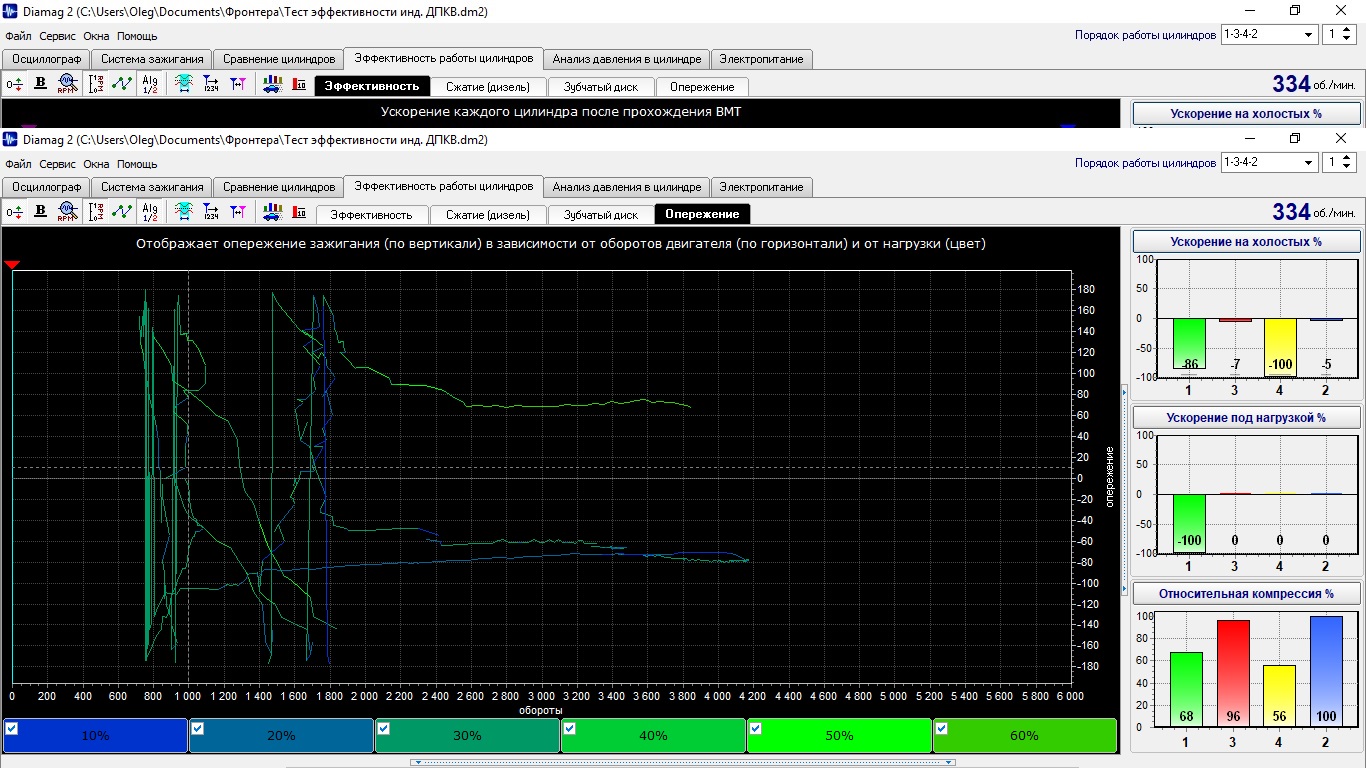Uncheck the 20% load checkbox

tap(198, 728)
